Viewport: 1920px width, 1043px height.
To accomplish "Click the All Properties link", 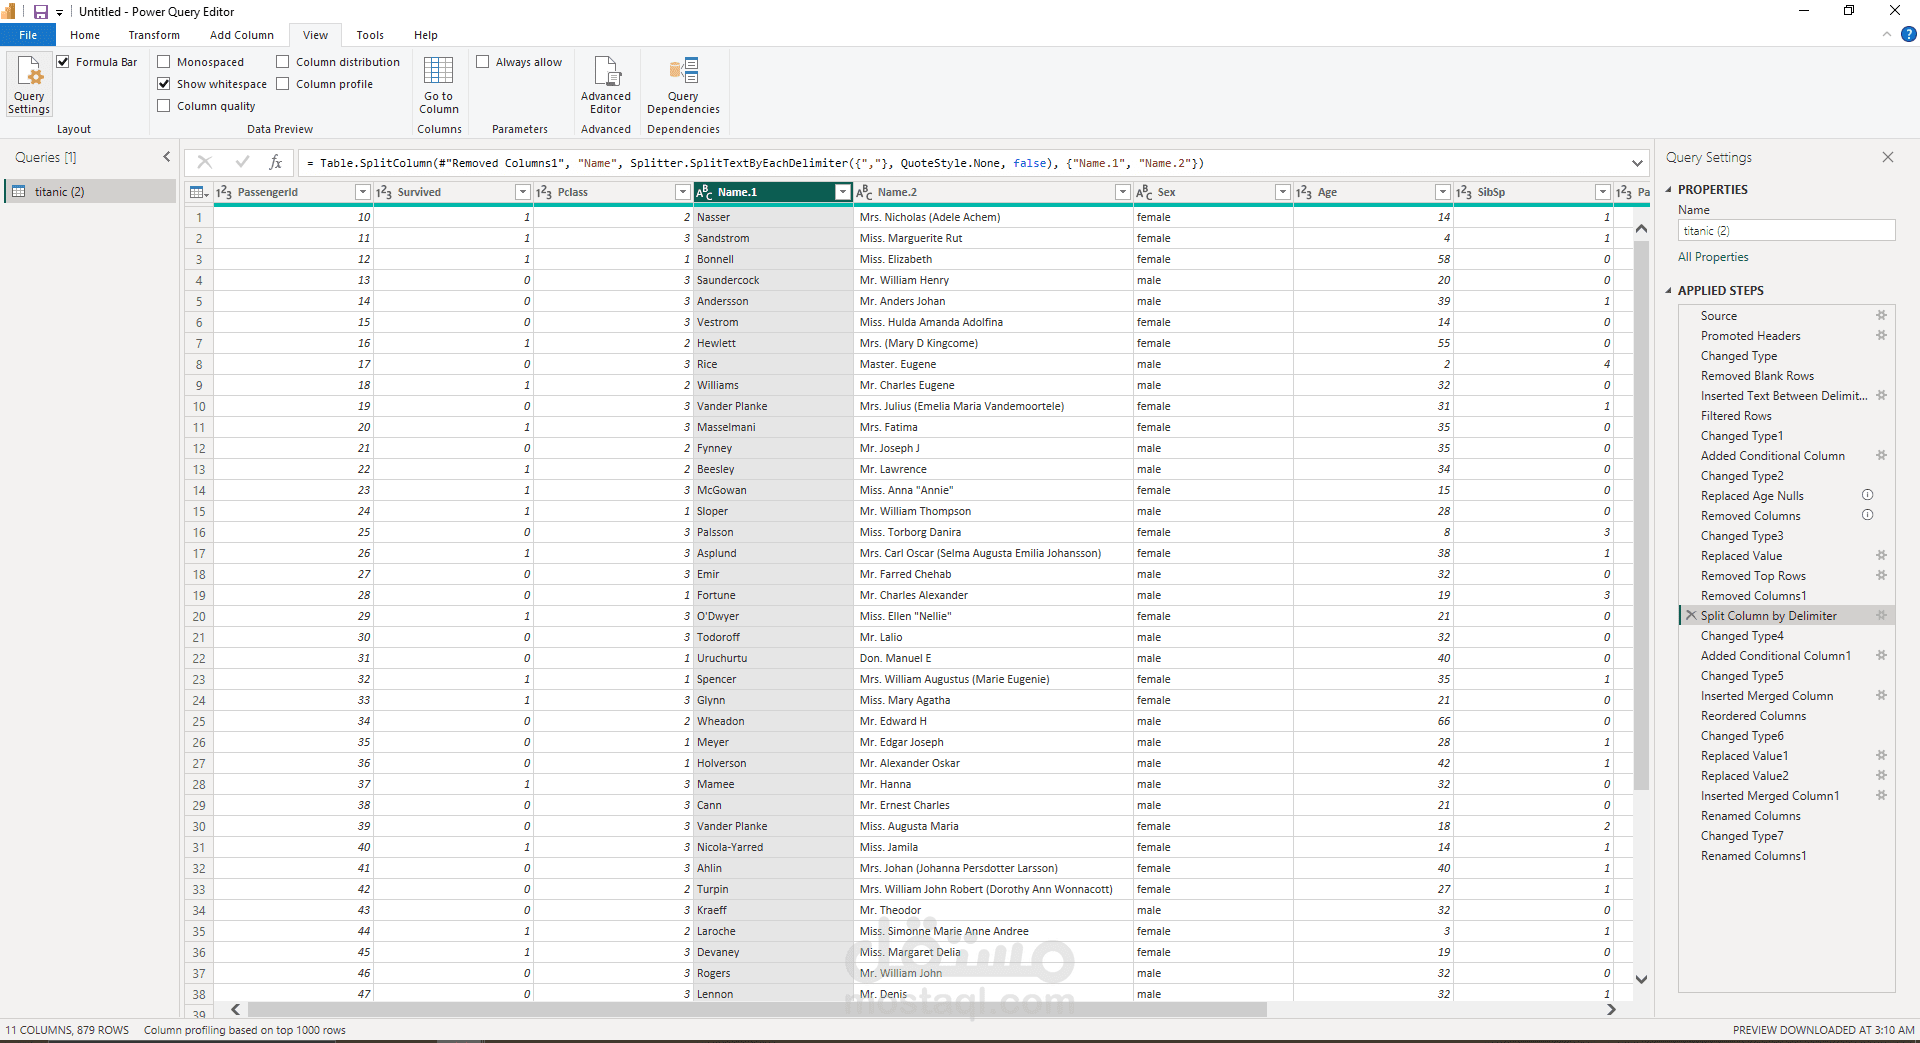I will click(x=1713, y=257).
